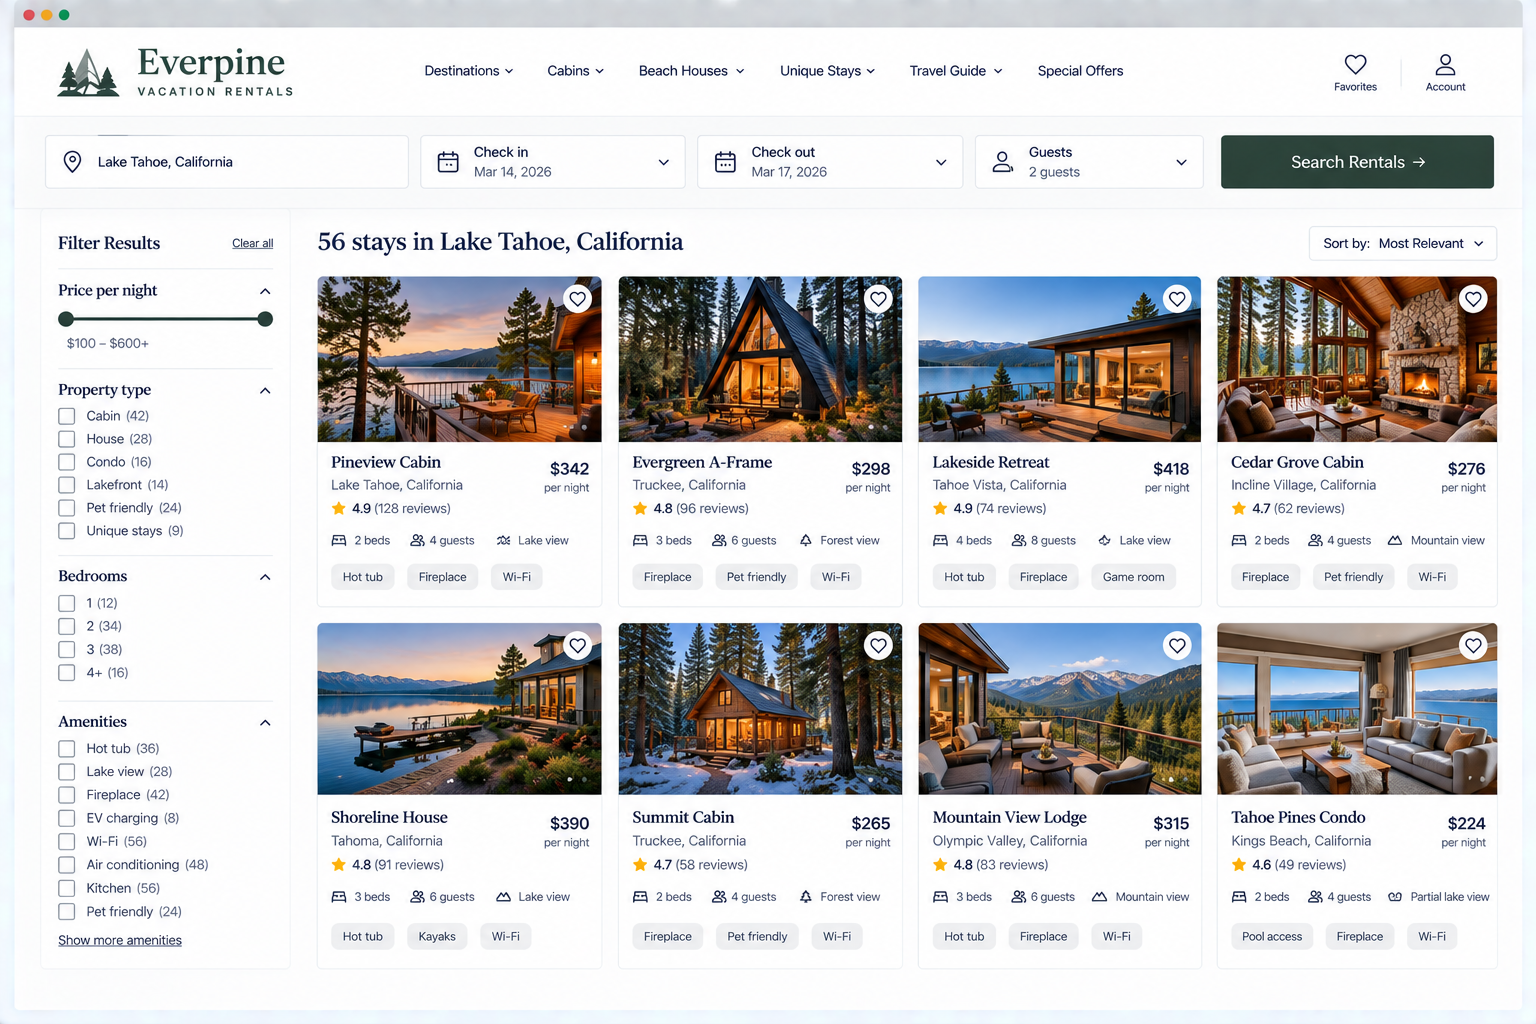
Task: Open the Account profile icon
Action: click(1445, 65)
